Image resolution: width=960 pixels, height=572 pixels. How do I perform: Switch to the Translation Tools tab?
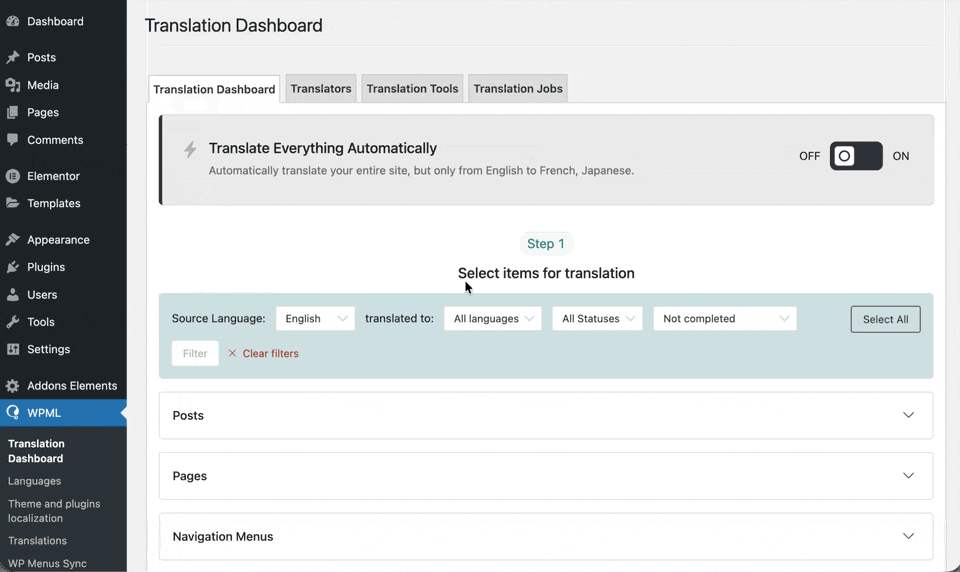(412, 89)
